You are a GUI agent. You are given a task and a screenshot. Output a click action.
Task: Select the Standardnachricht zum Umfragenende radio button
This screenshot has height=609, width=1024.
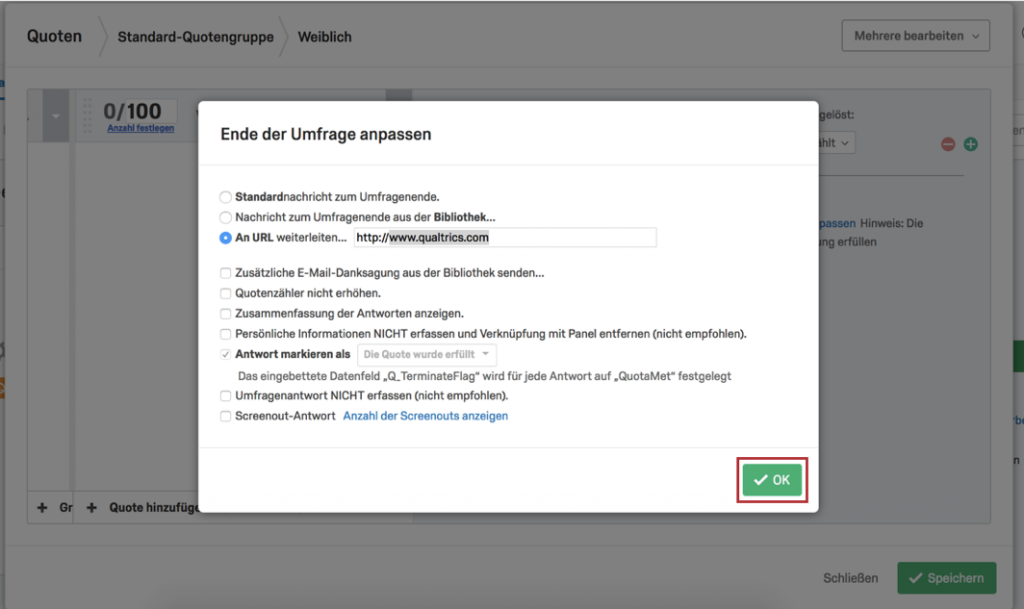(x=225, y=196)
